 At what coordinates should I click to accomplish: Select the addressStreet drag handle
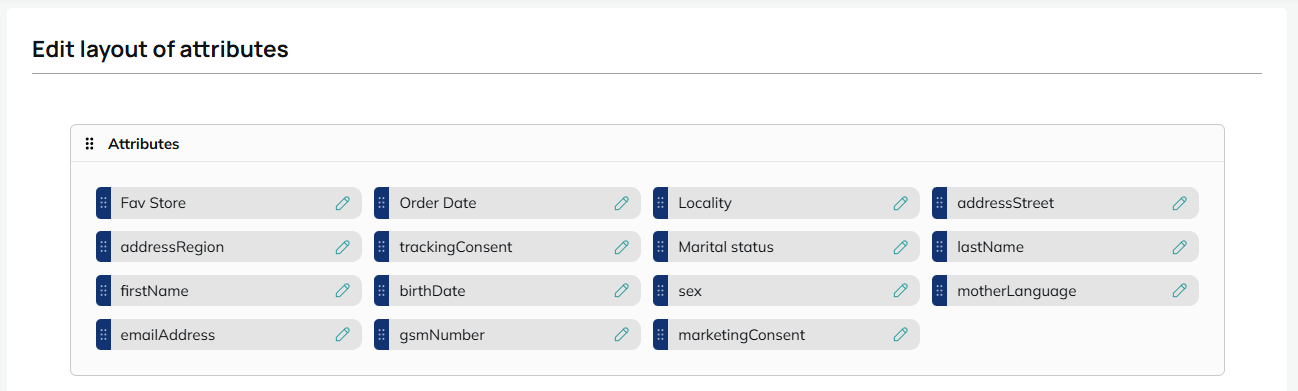(x=940, y=203)
